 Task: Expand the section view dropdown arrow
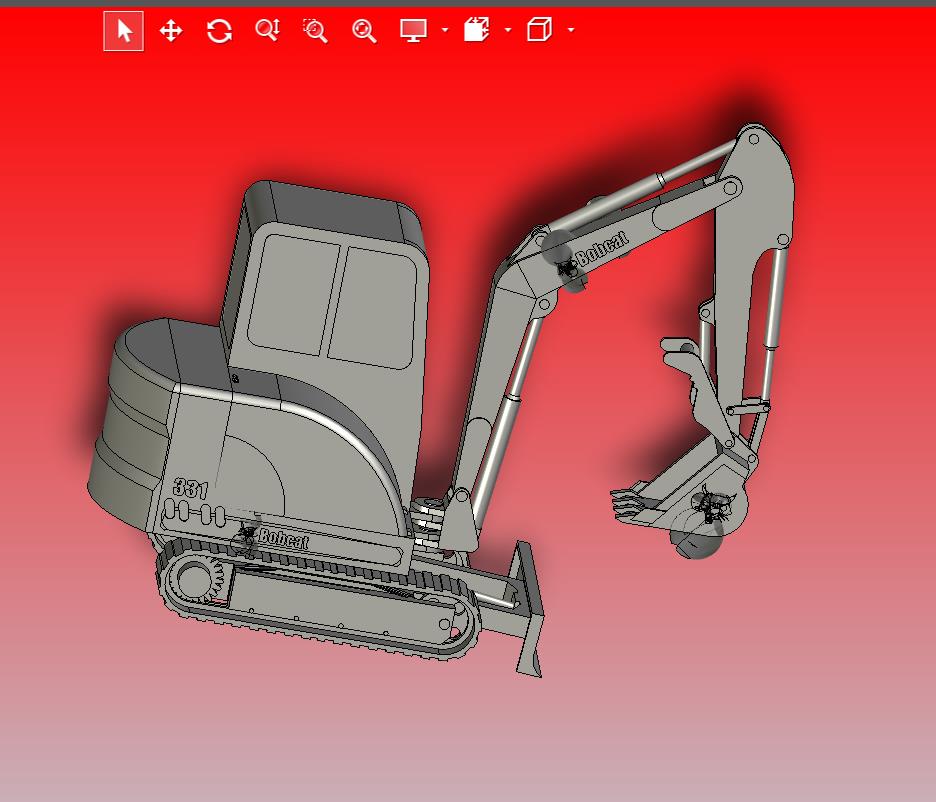(508, 29)
